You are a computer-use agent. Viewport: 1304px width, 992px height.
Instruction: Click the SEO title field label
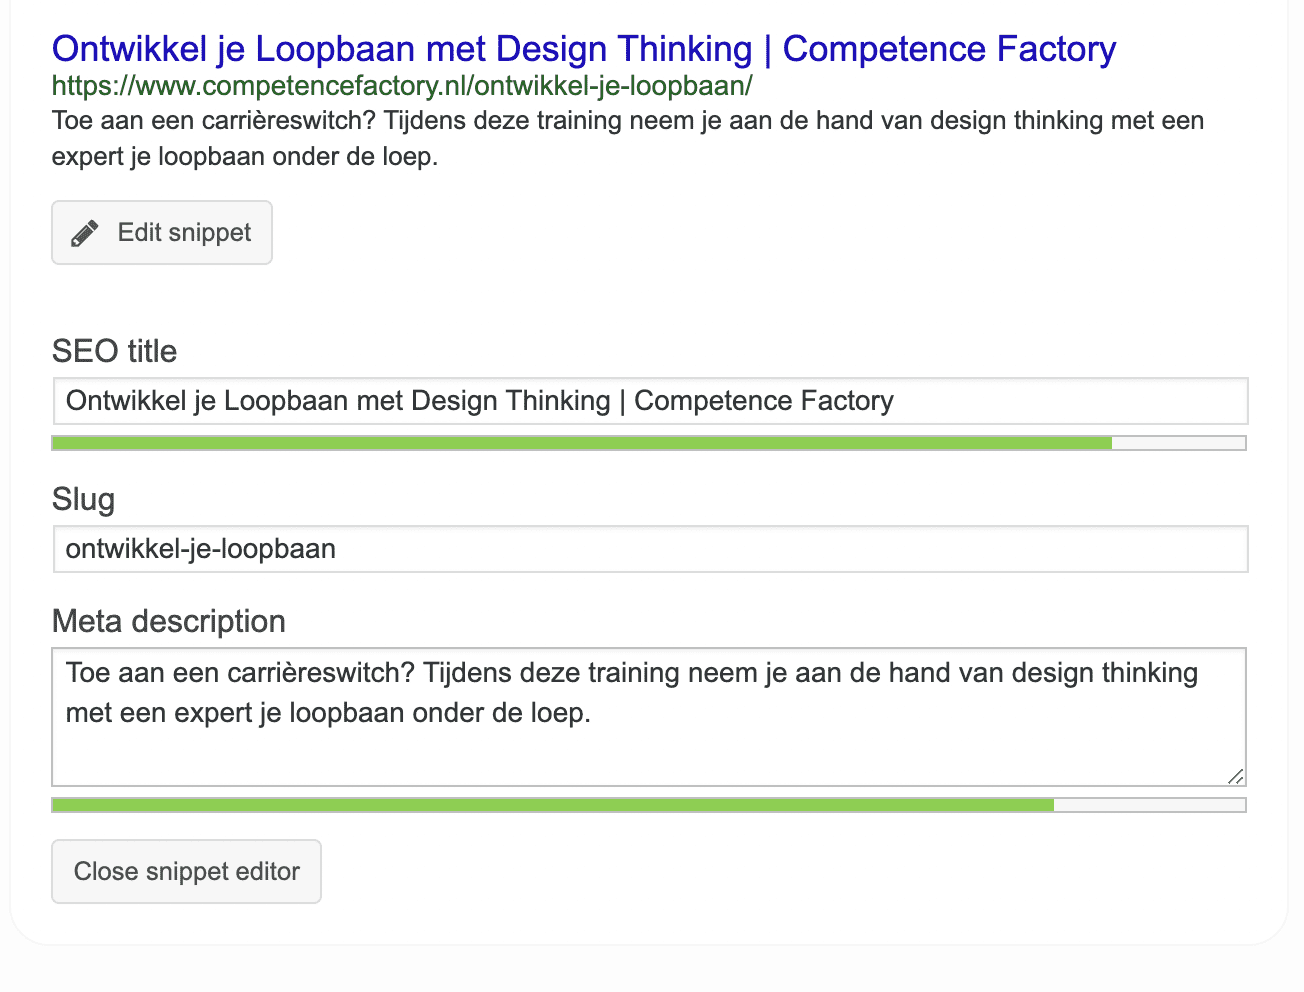point(114,351)
